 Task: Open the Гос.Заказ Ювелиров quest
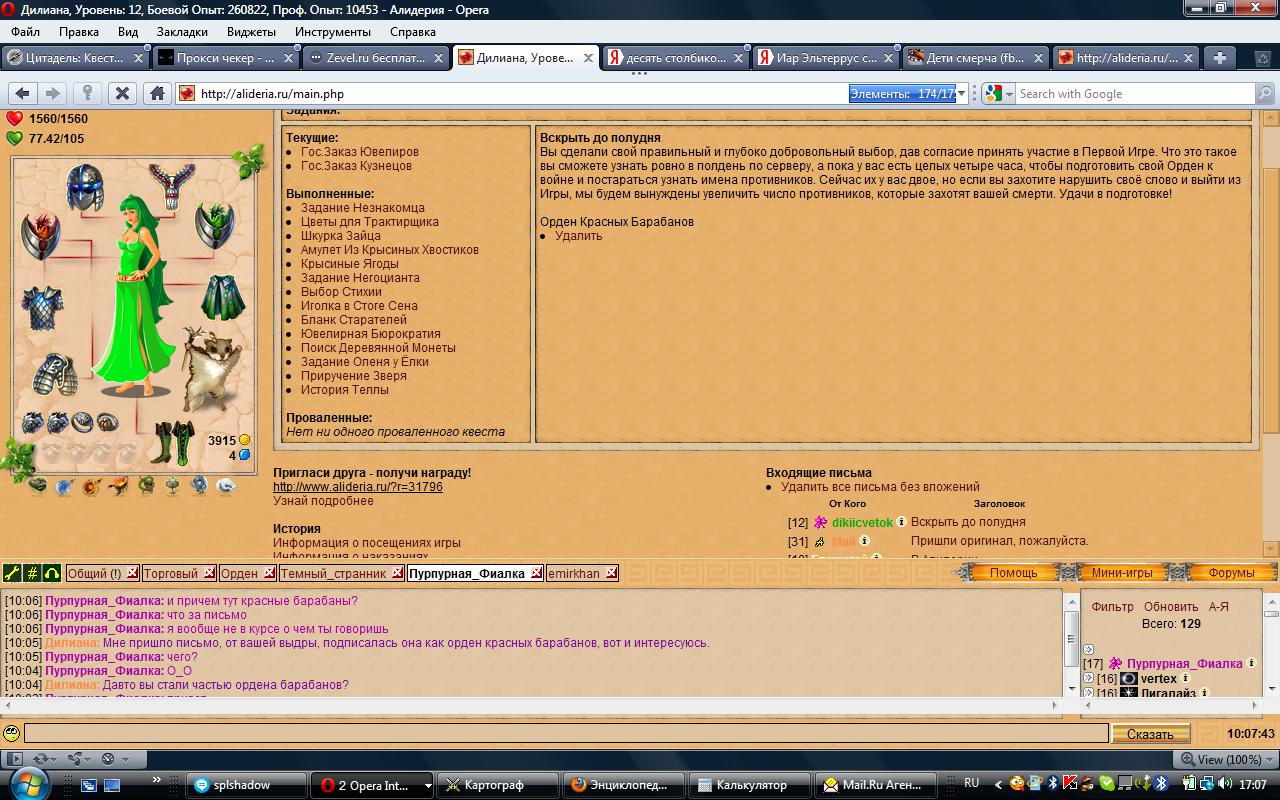360,152
